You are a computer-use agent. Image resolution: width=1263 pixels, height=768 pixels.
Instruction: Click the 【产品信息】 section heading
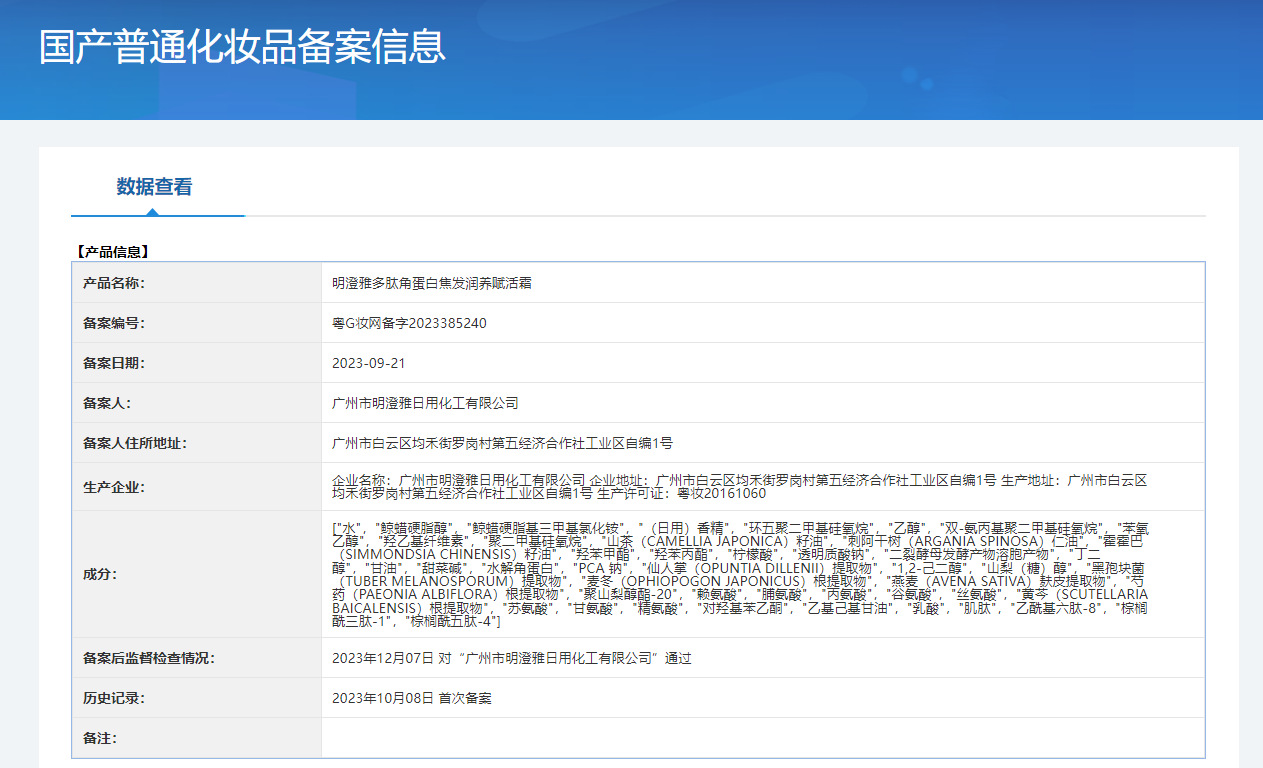tap(113, 252)
